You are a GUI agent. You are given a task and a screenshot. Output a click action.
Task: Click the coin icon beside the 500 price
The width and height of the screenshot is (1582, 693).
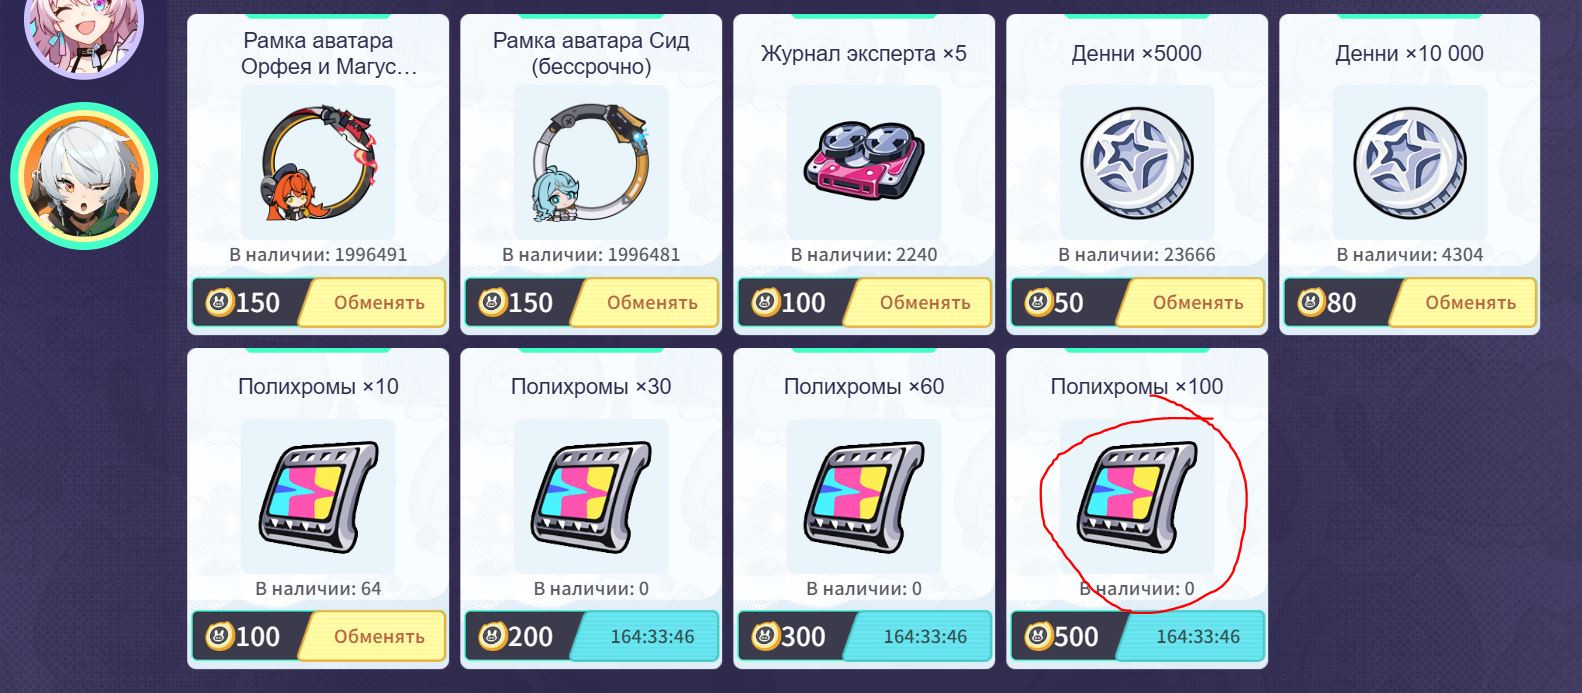(1039, 636)
